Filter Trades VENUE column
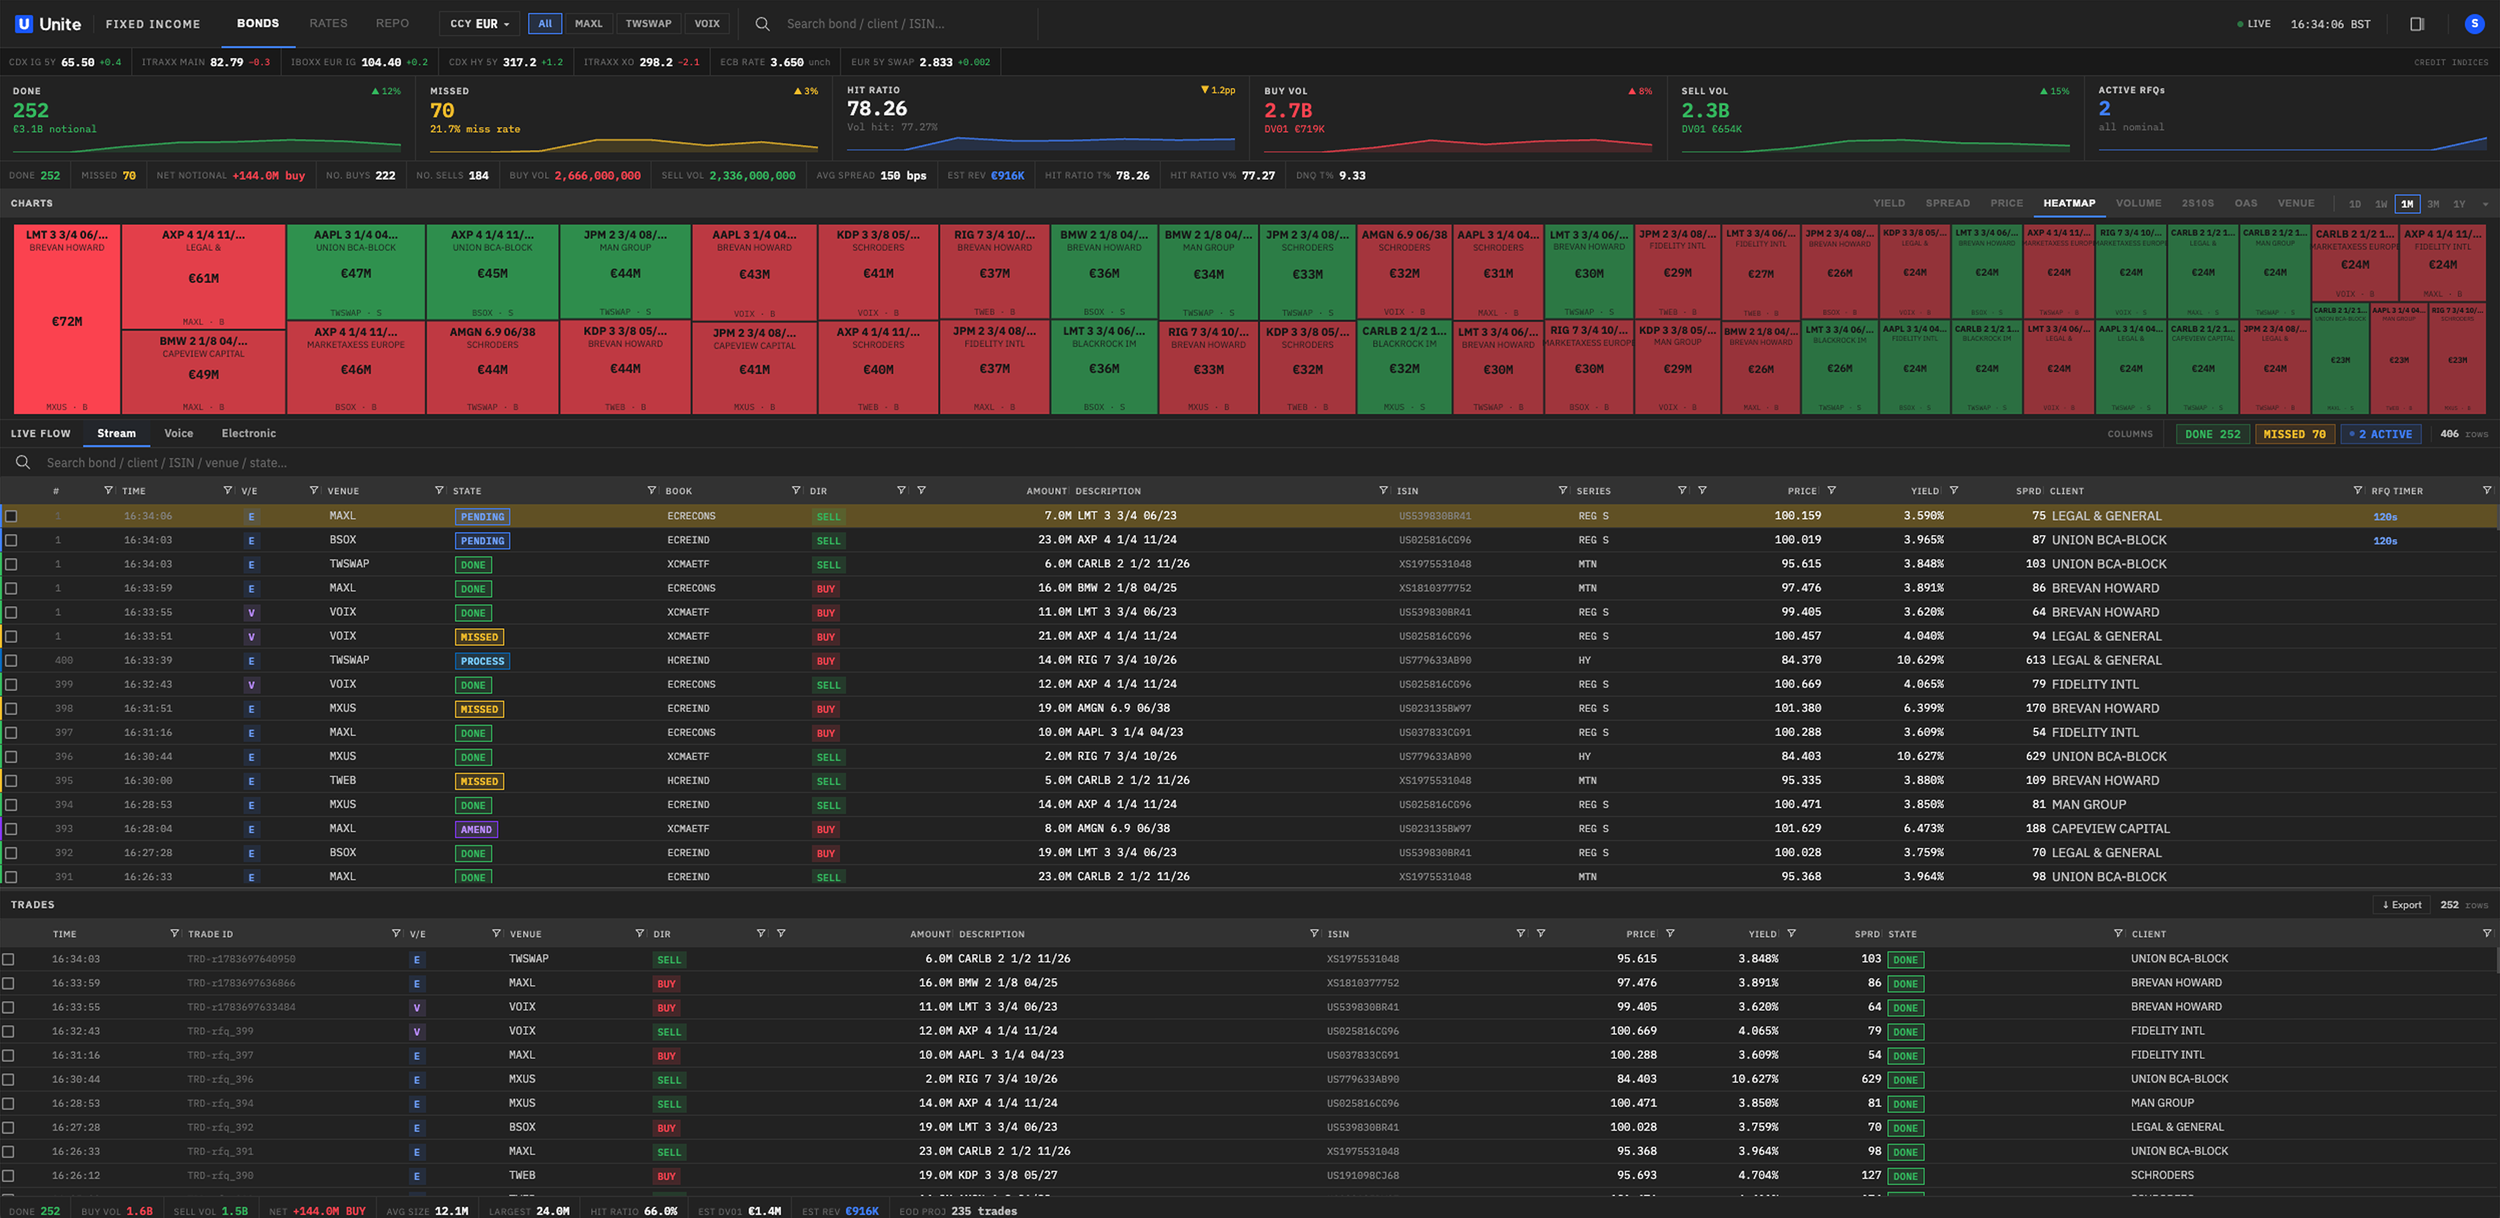The image size is (2500, 1218). point(639,933)
